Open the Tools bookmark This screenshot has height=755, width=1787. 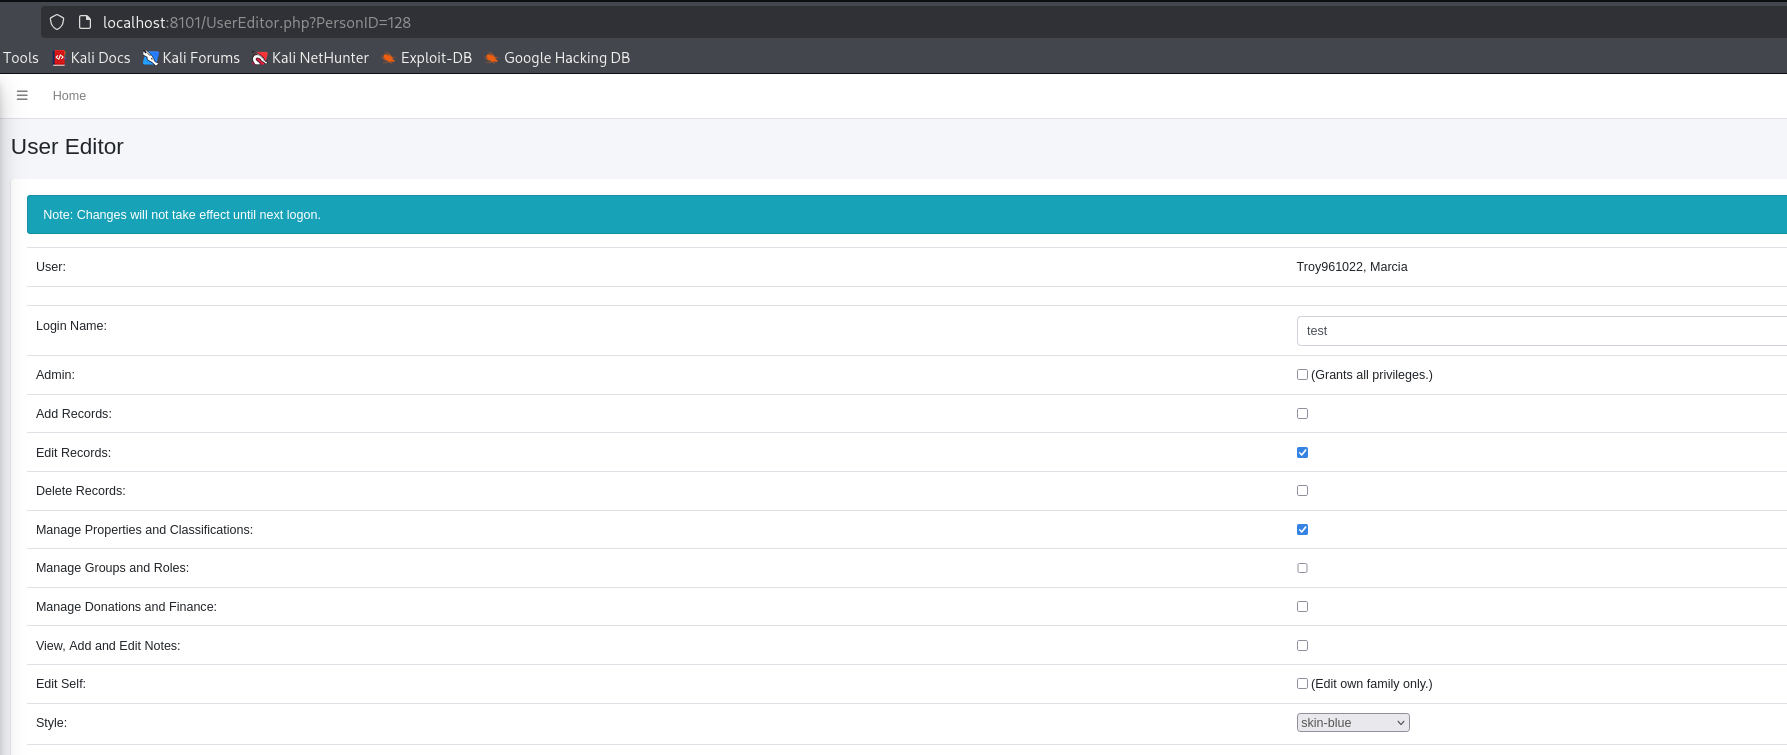point(21,58)
